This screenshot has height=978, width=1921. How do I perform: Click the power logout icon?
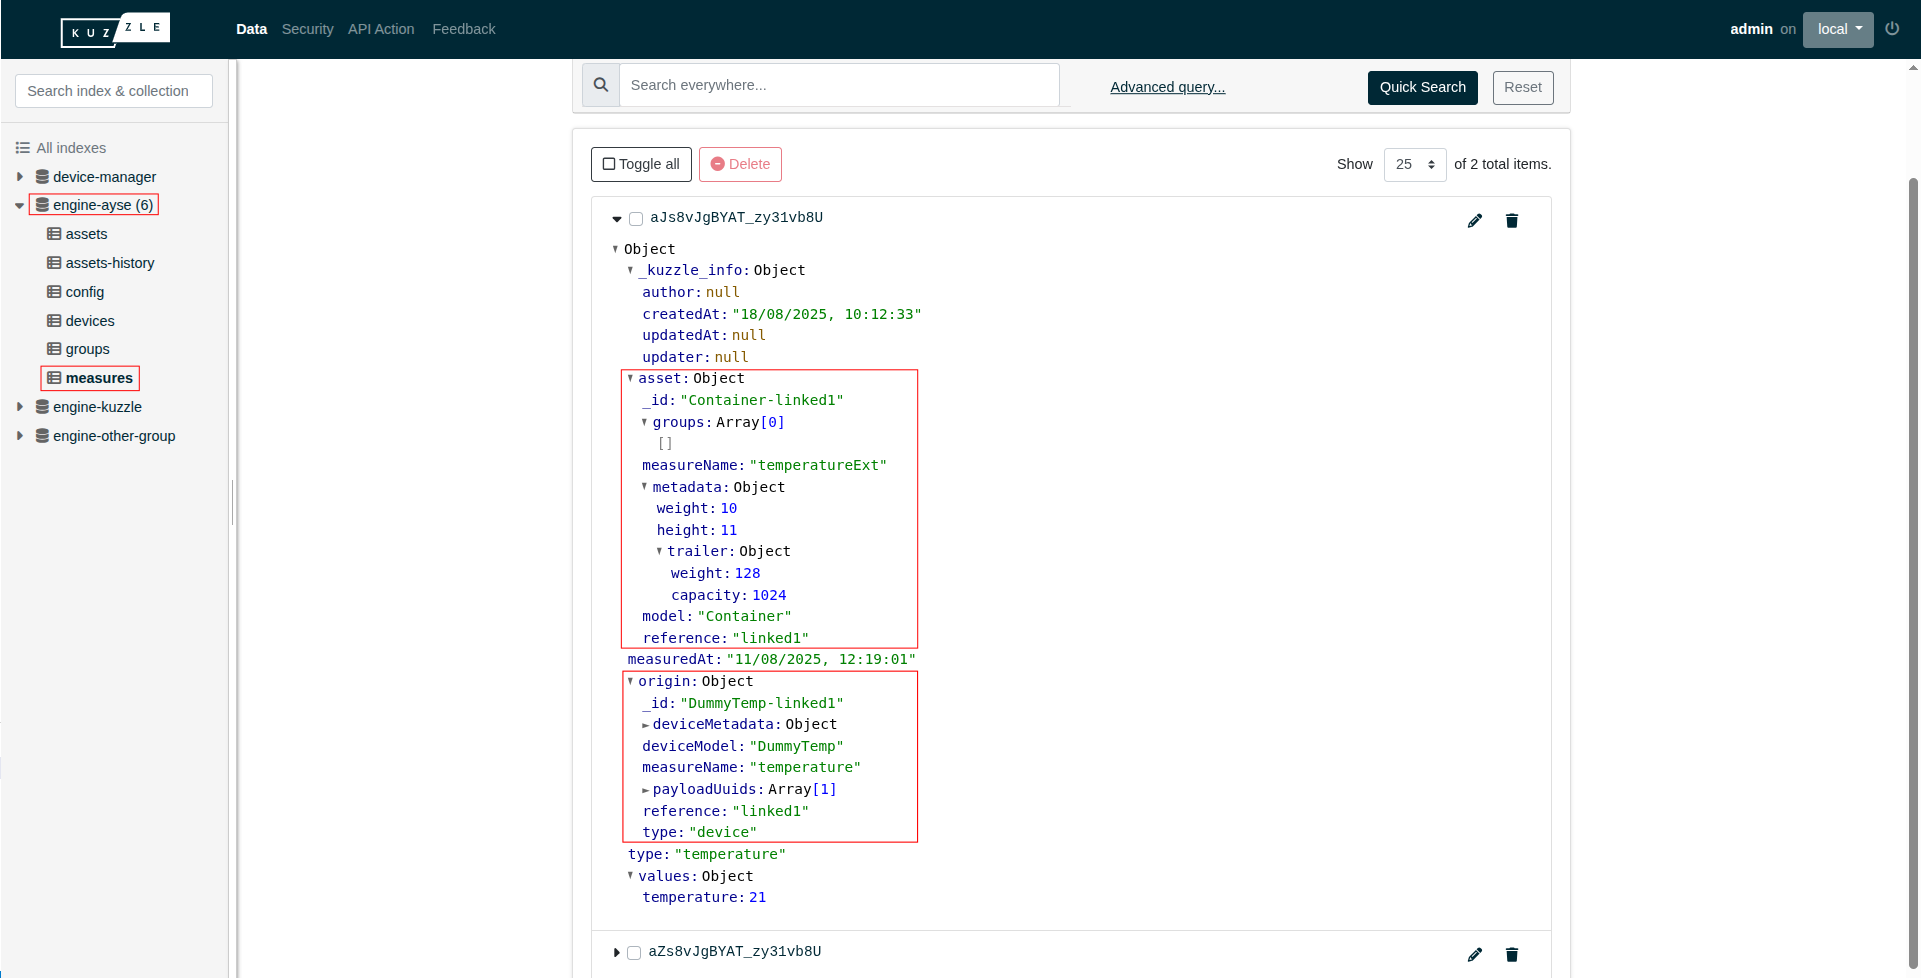(x=1892, y=29)
